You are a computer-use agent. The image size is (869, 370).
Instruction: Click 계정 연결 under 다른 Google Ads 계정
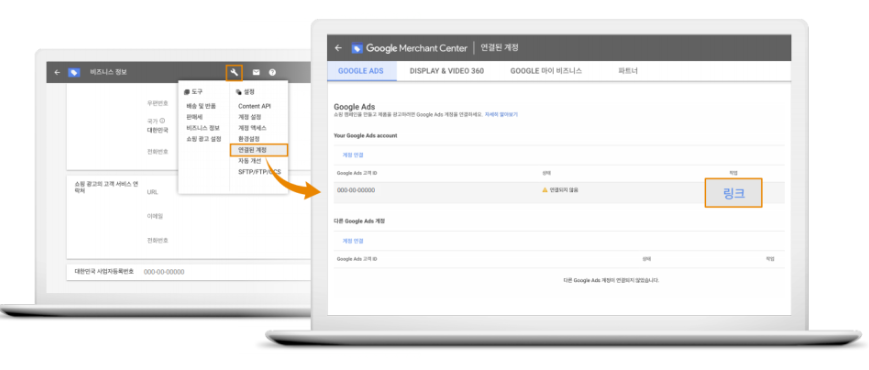tap(352, 241)
